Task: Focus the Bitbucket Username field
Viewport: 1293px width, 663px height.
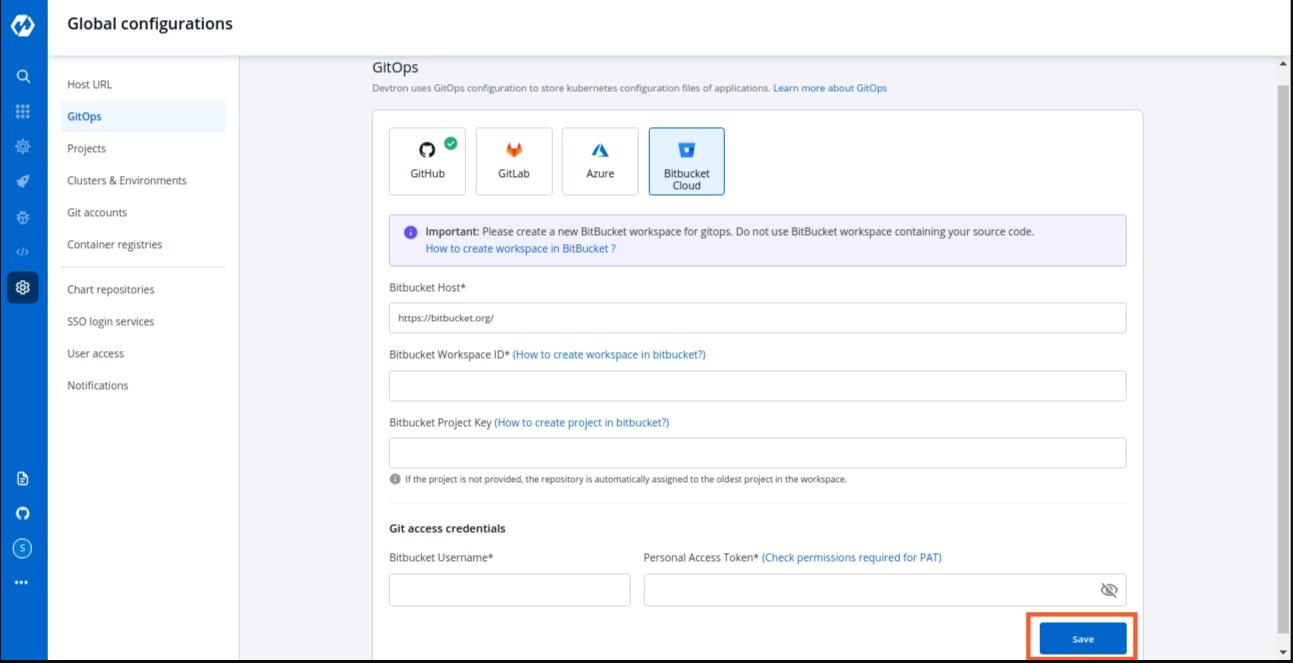Action: click(x=510, y=590)
